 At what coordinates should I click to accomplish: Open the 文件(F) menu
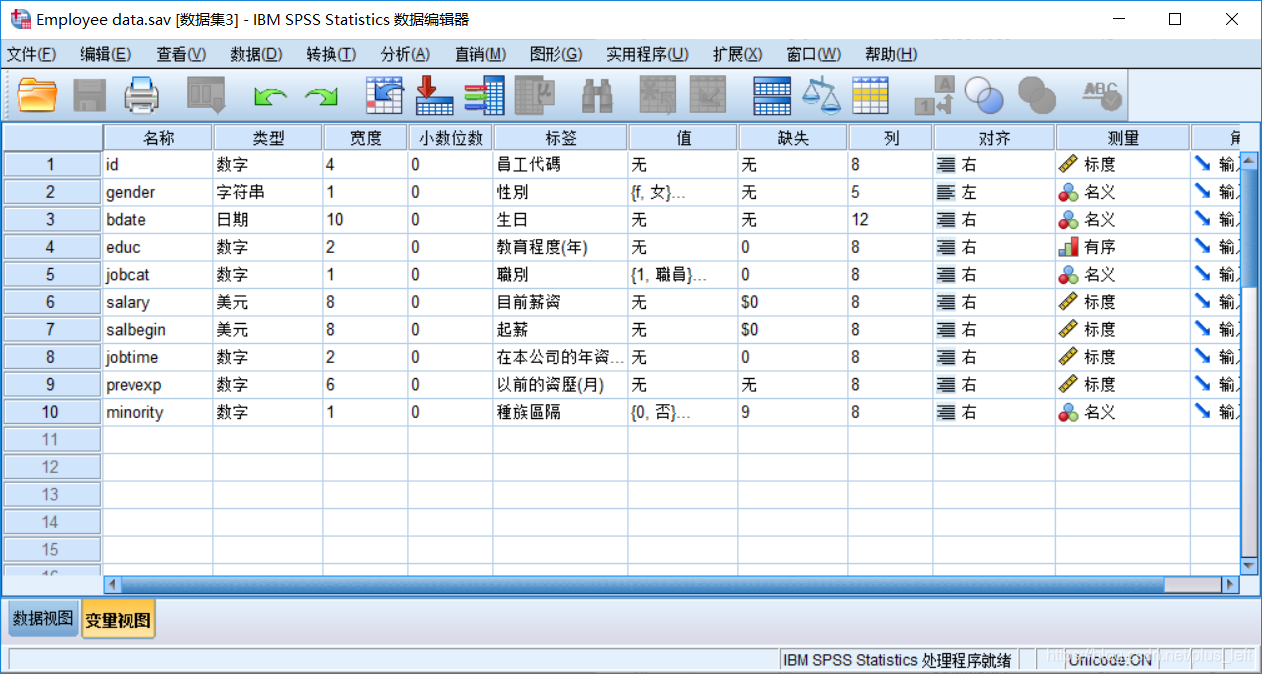click(x=32, y=54)
